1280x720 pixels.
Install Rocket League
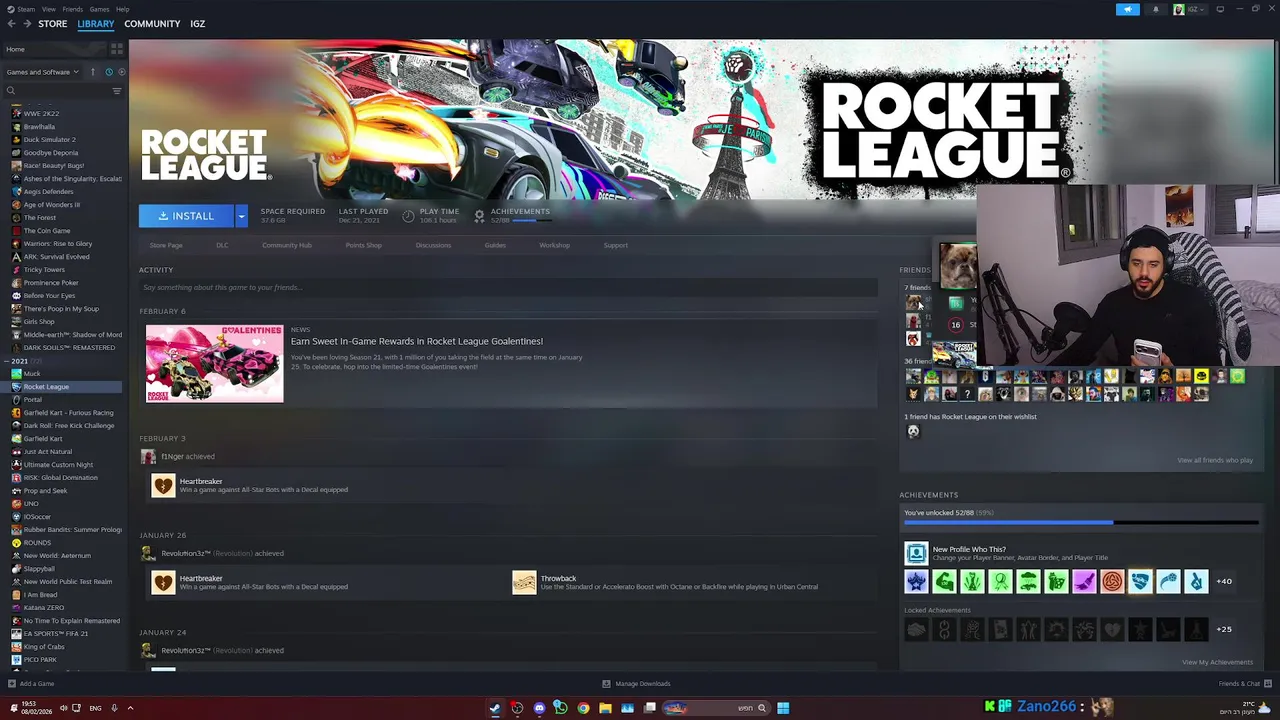tap(186, 216)
